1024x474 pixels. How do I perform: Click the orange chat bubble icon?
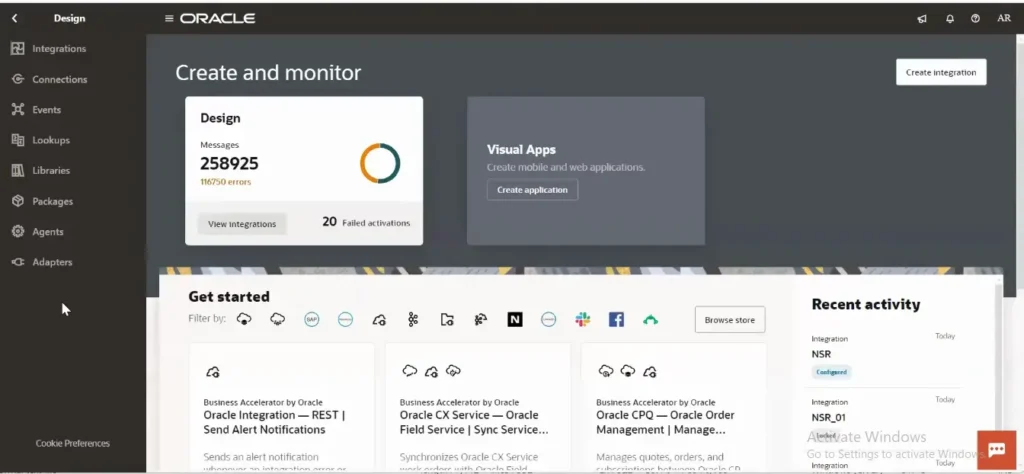[x=996, y=450]
